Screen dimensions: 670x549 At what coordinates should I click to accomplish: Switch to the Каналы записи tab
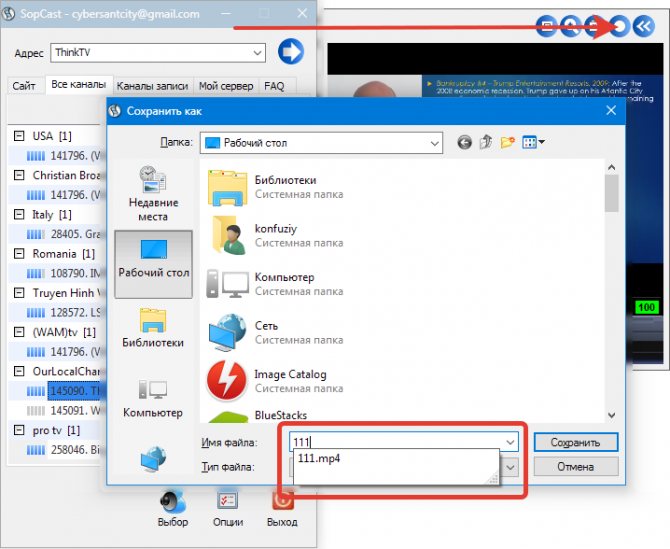(x=153, y=86)
